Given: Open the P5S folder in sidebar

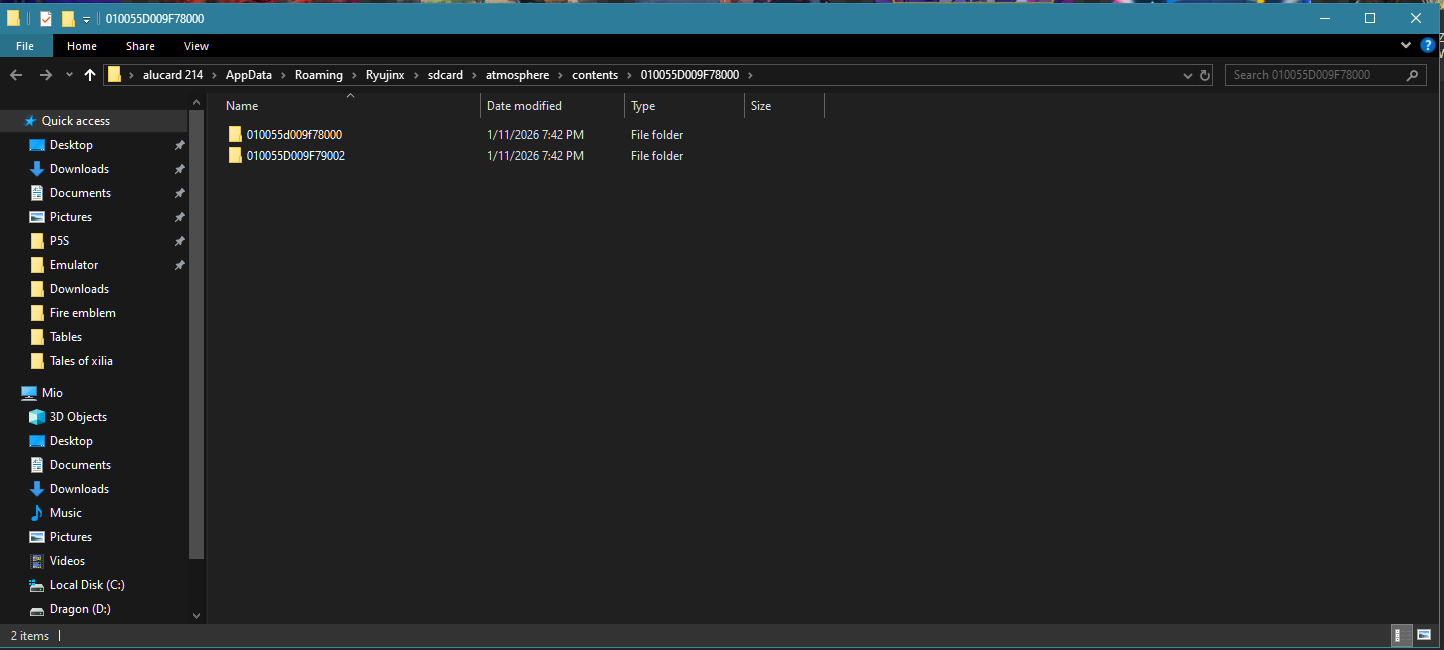Looking at the screenshot, I should [59, 241].
